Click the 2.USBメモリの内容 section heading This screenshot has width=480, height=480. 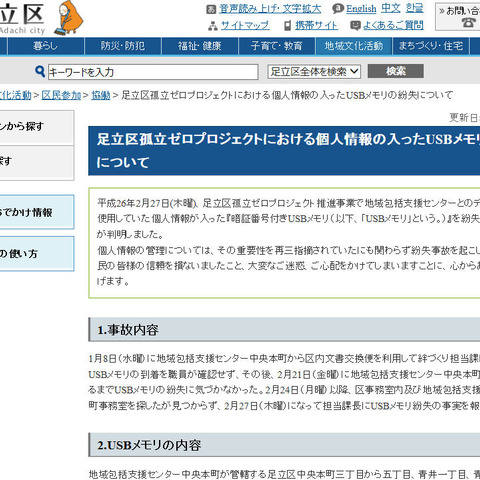(284, 445)
